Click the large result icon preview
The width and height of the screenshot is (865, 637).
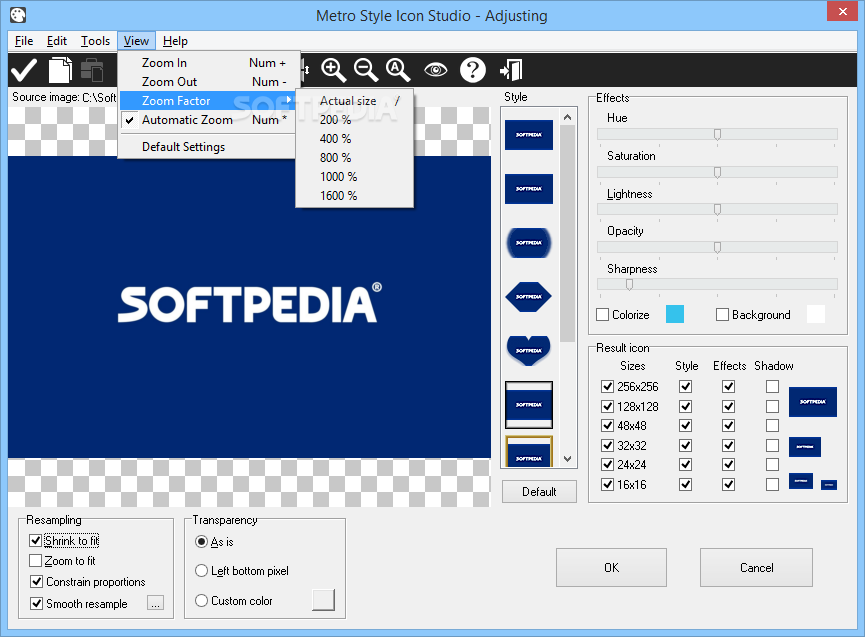[813, 402]
